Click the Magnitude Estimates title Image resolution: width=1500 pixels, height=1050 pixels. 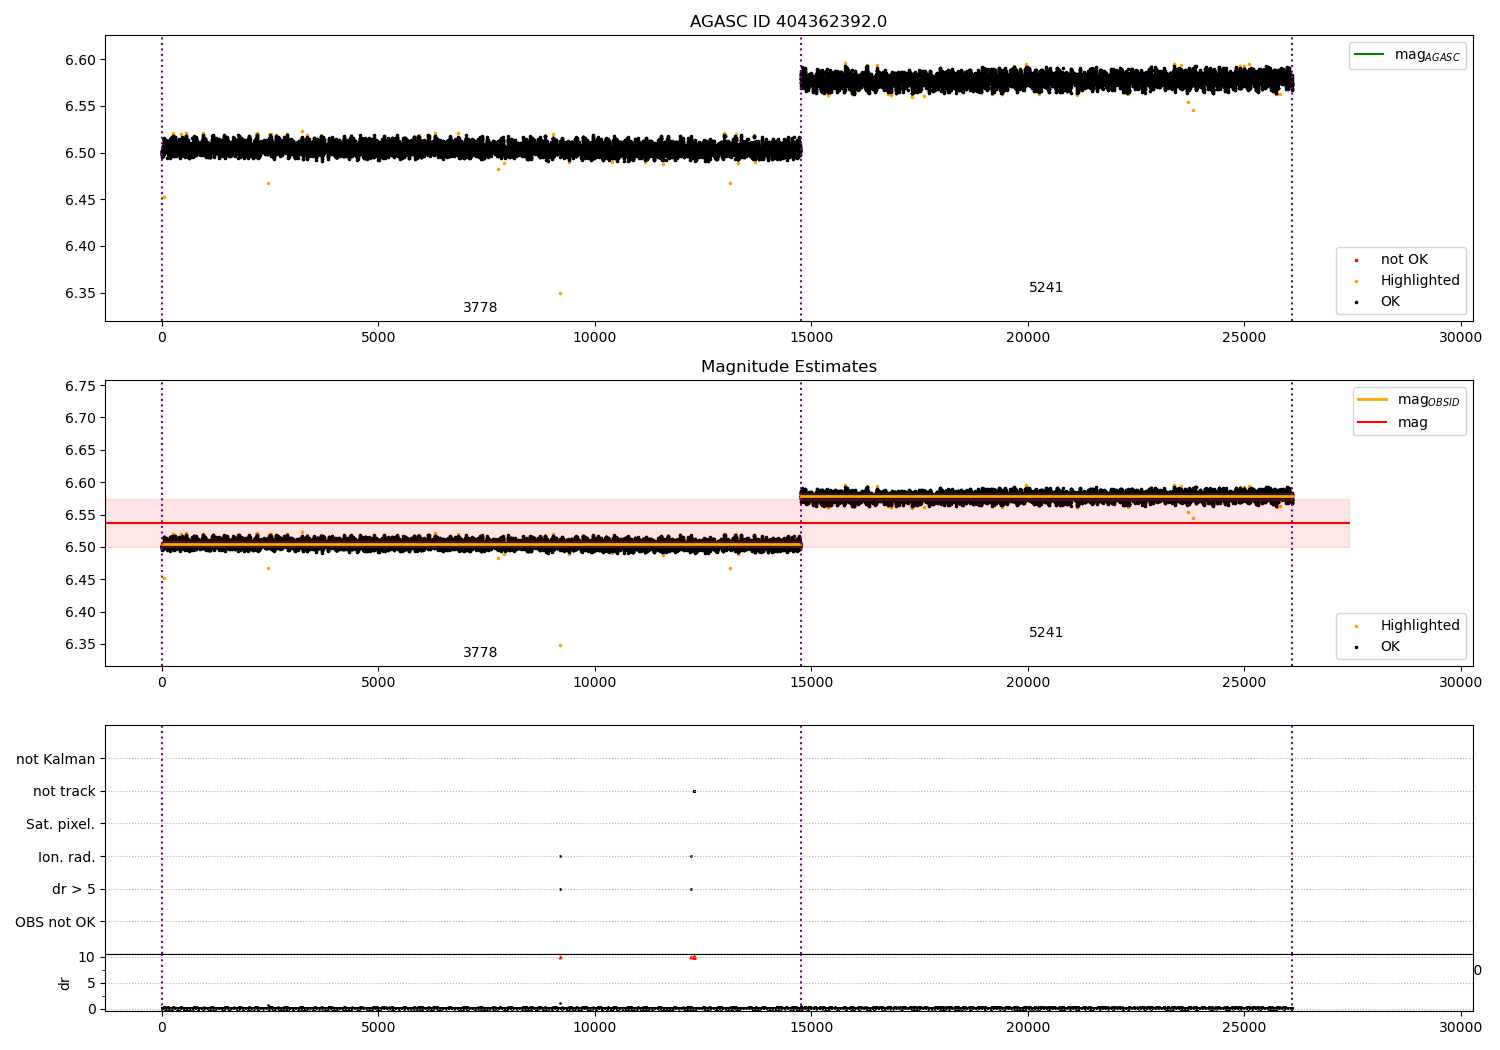(x=788, y=367)
